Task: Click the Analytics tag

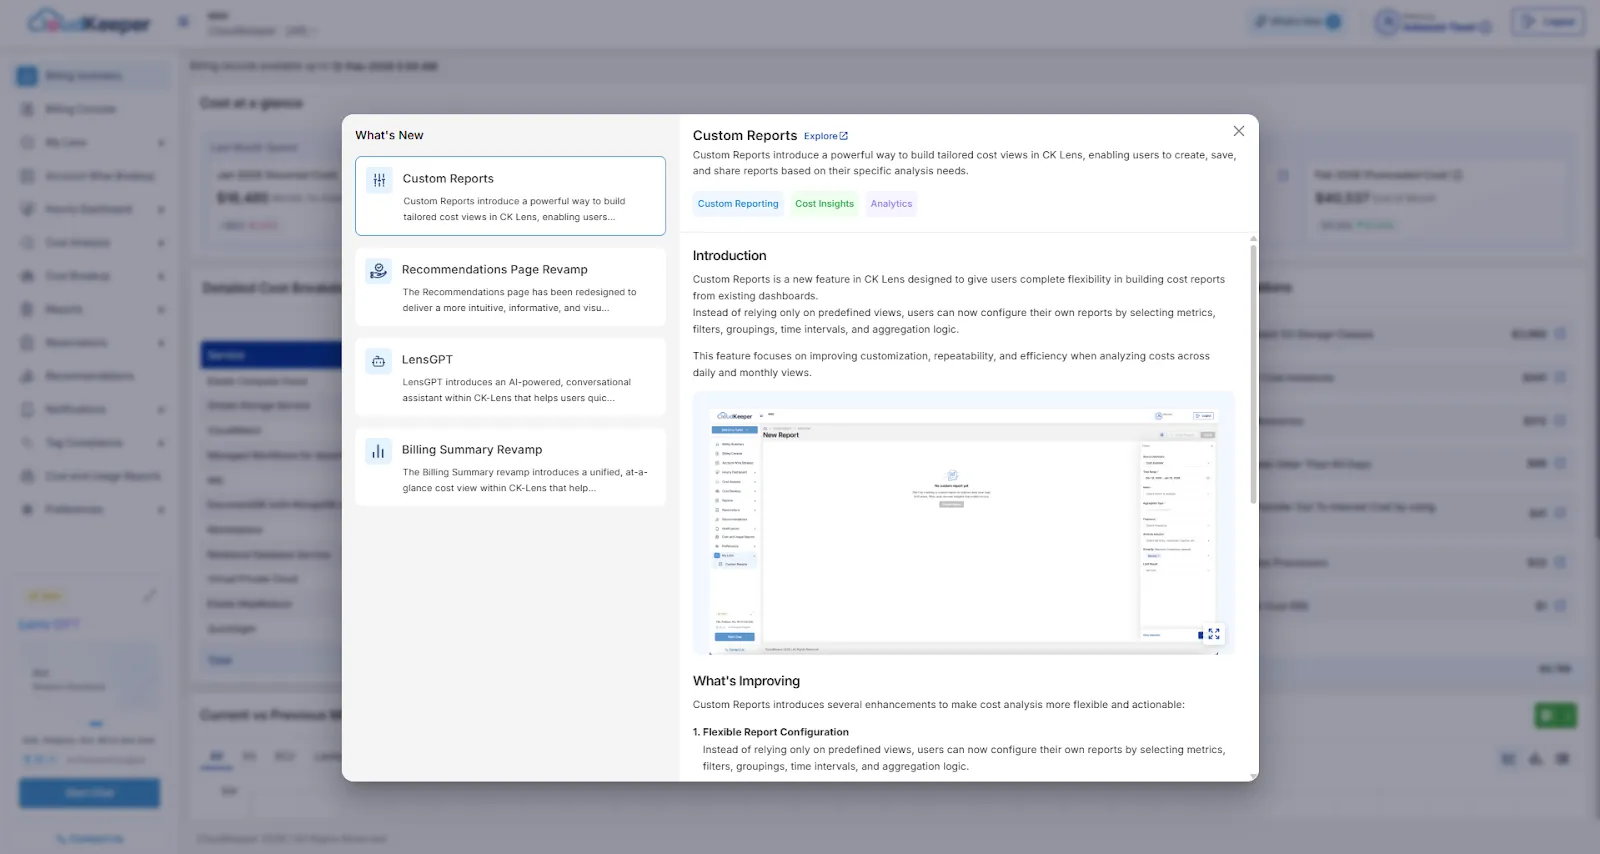Action: (x=891, y=204)
